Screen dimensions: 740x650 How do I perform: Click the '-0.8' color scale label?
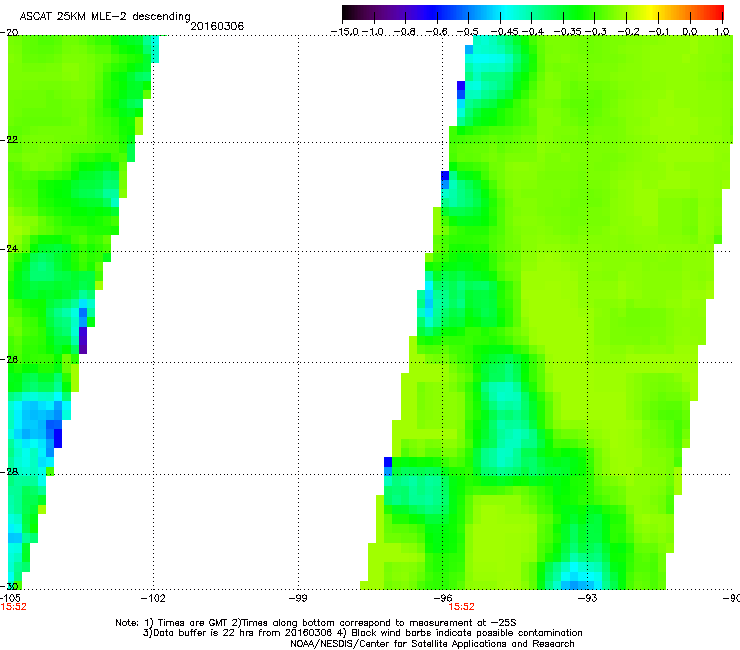(x=404, y=32)
